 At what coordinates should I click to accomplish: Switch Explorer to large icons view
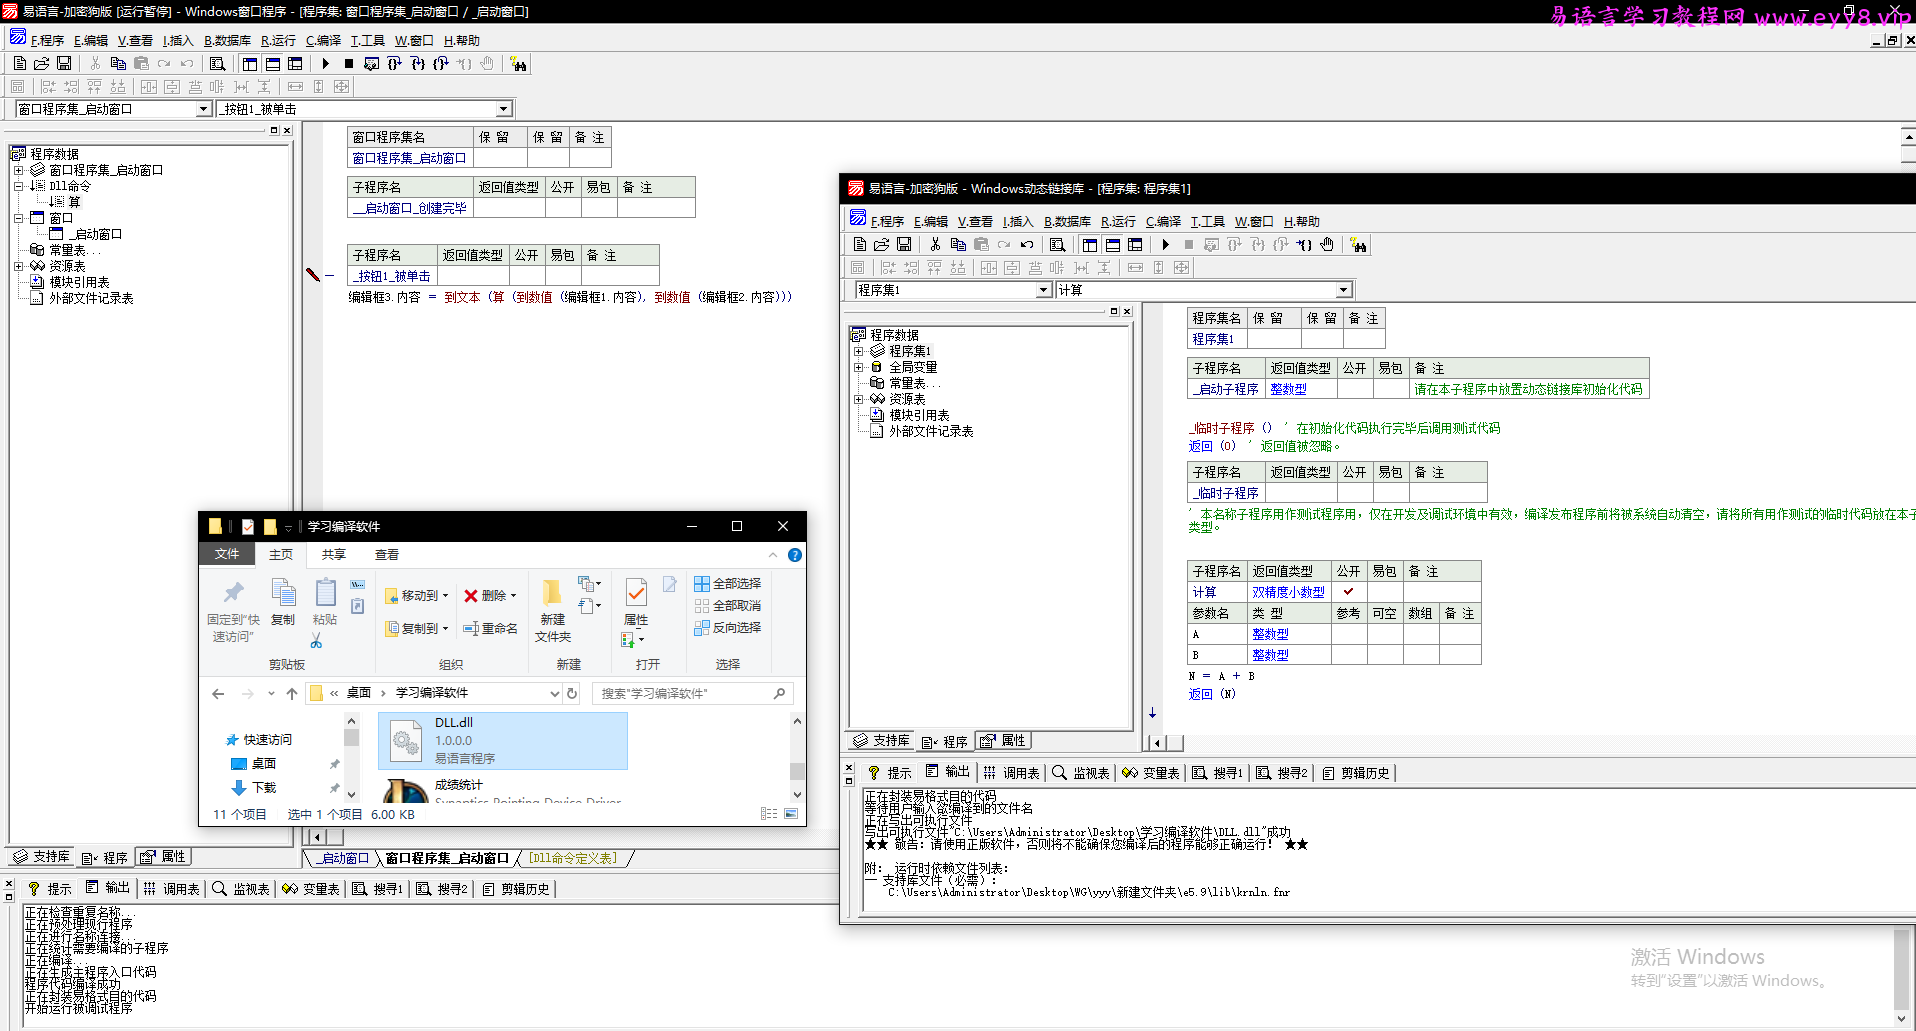[791, 814]
